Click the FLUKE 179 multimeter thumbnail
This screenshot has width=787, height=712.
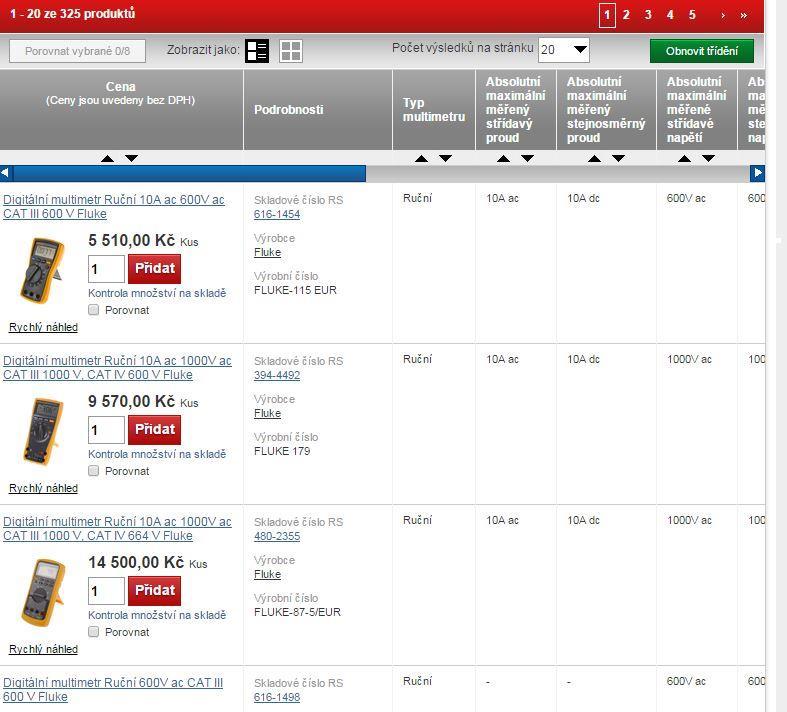click(43, 431)
